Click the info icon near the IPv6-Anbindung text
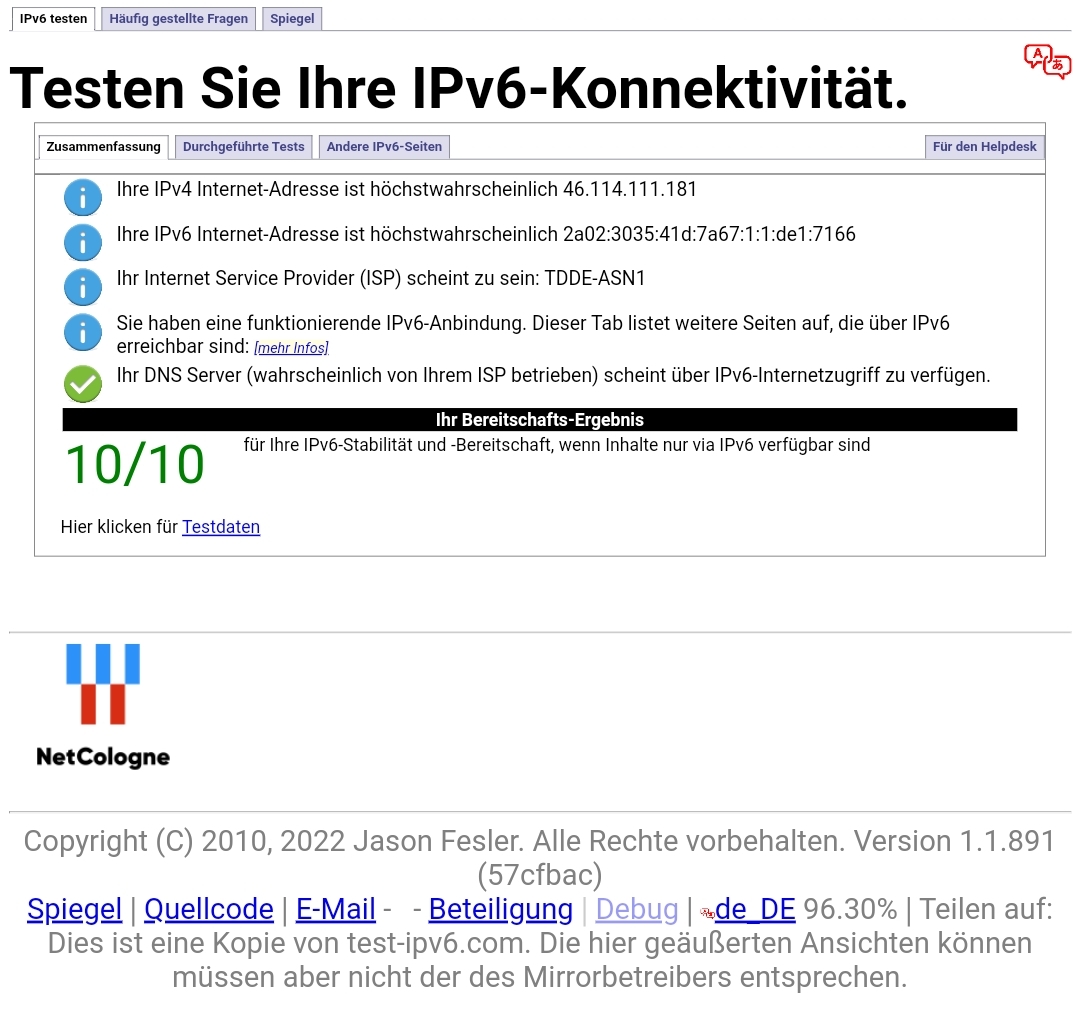 click(x=82, y=332)
